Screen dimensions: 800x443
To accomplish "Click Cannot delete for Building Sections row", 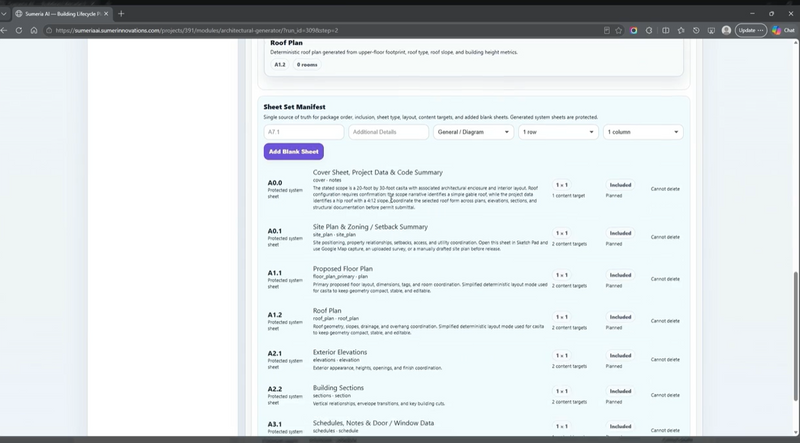I will (x=665, y=395).
